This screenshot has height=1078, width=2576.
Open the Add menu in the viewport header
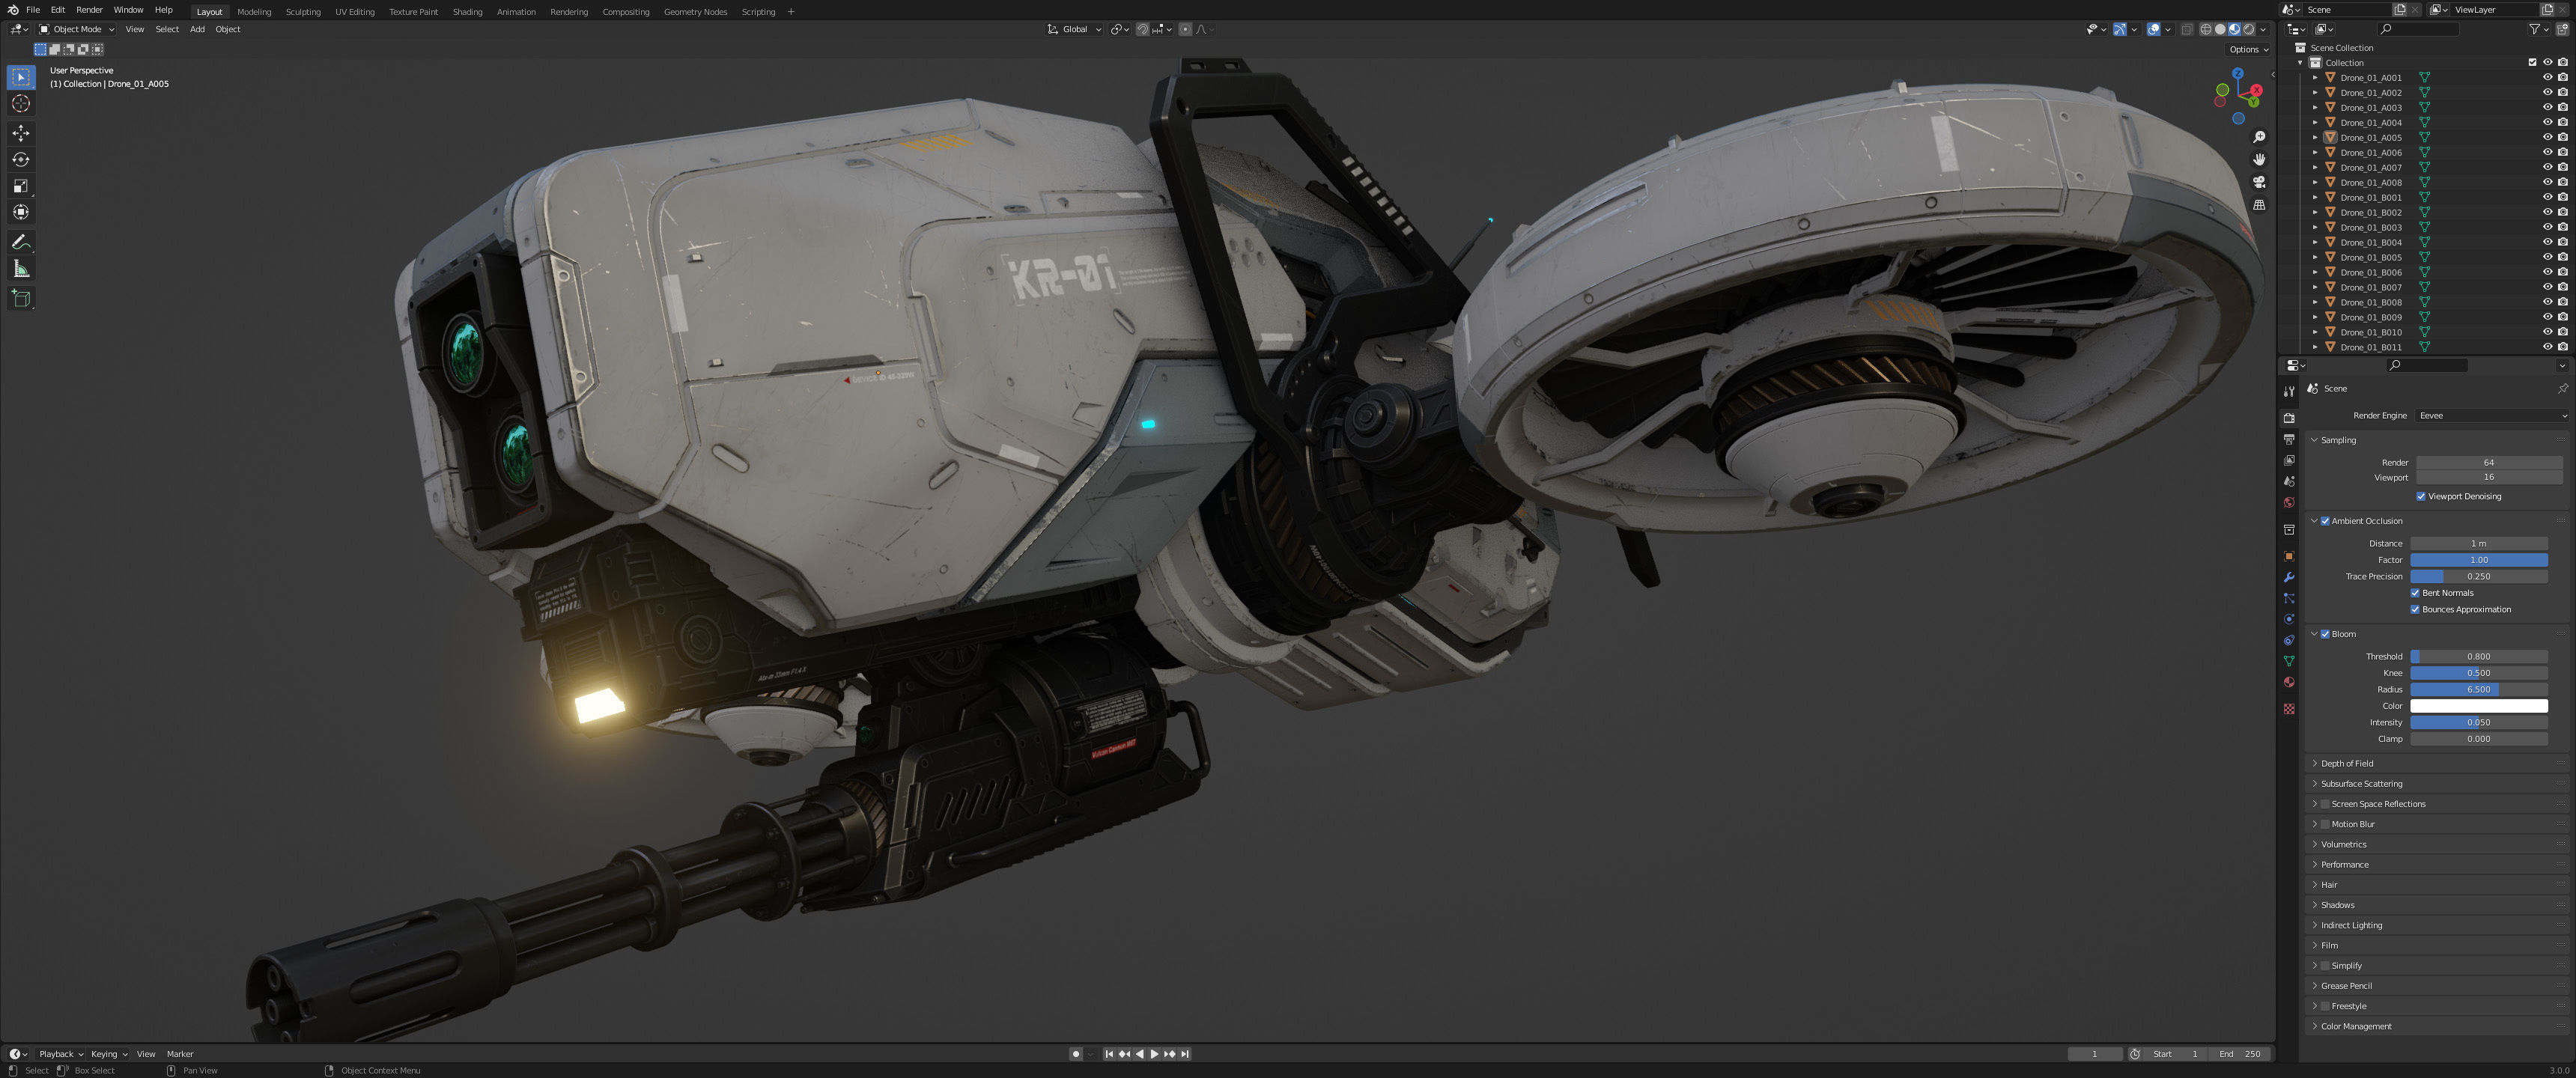click(197, 29)
